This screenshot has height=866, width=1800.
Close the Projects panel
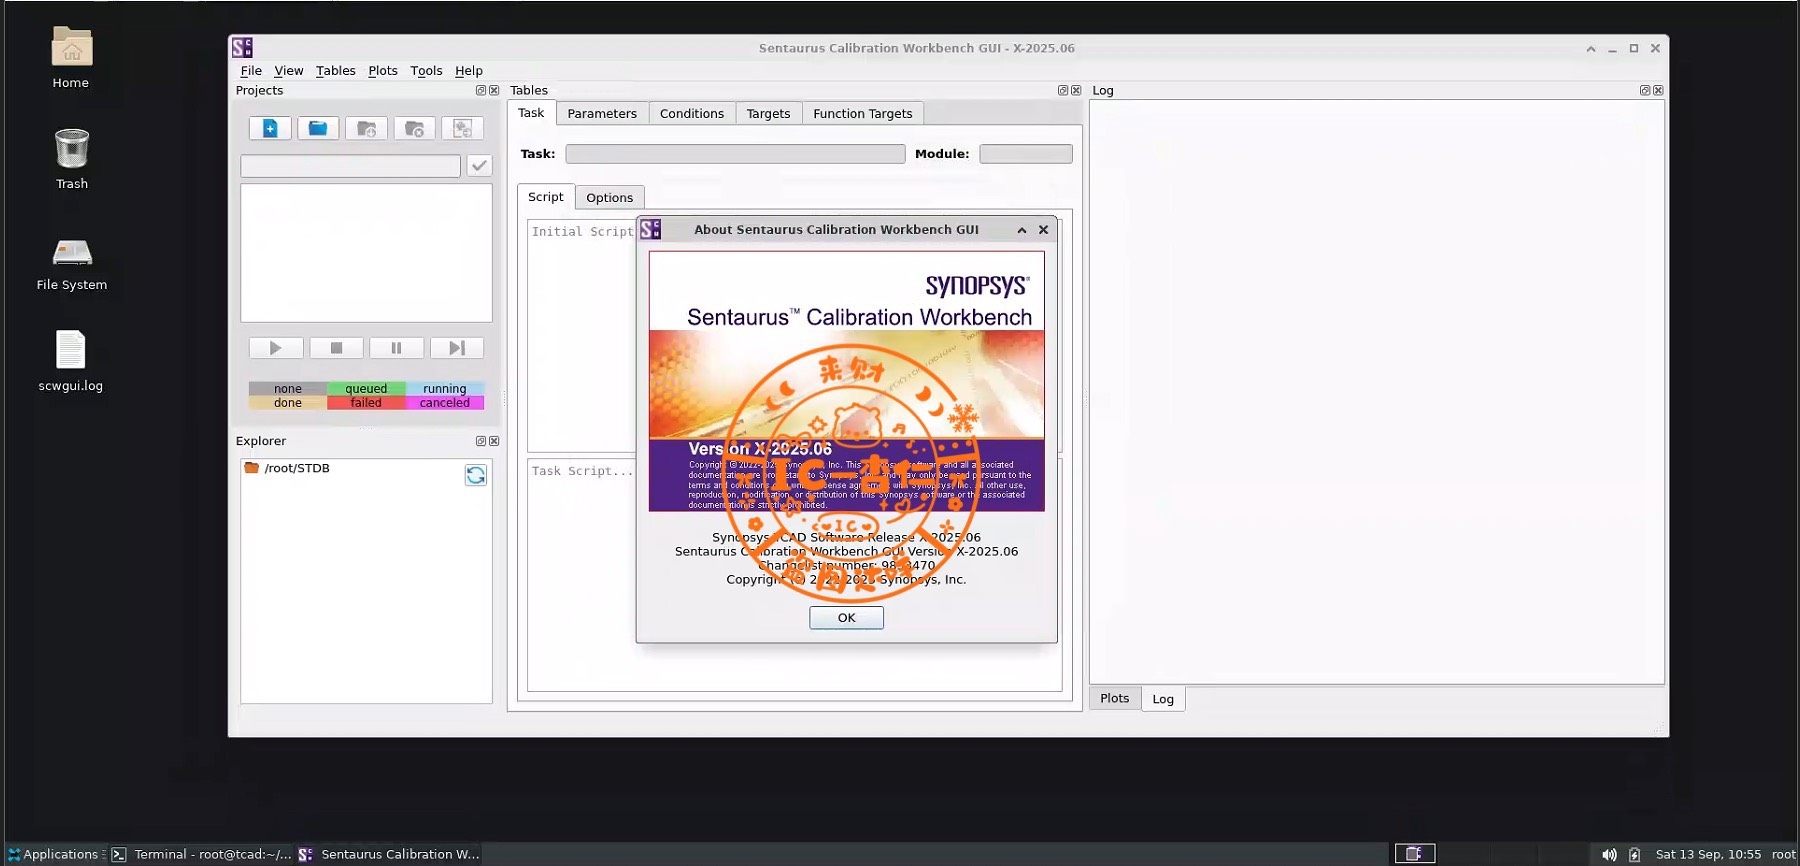pos(494,90)
